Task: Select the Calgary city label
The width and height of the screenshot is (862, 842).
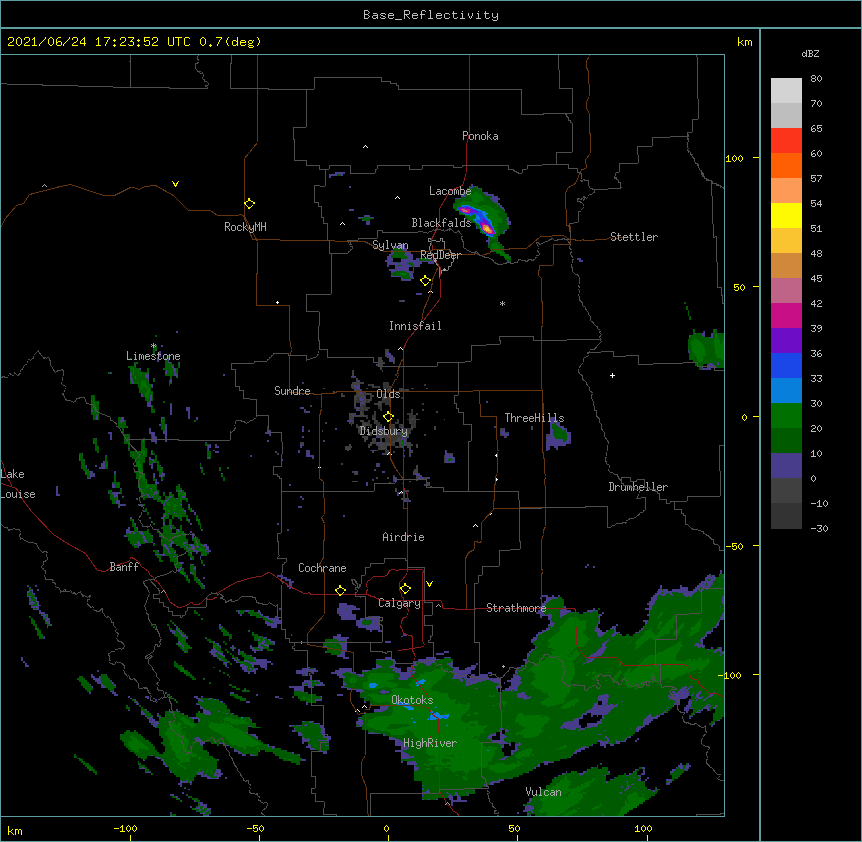Action: coord(399,603)
